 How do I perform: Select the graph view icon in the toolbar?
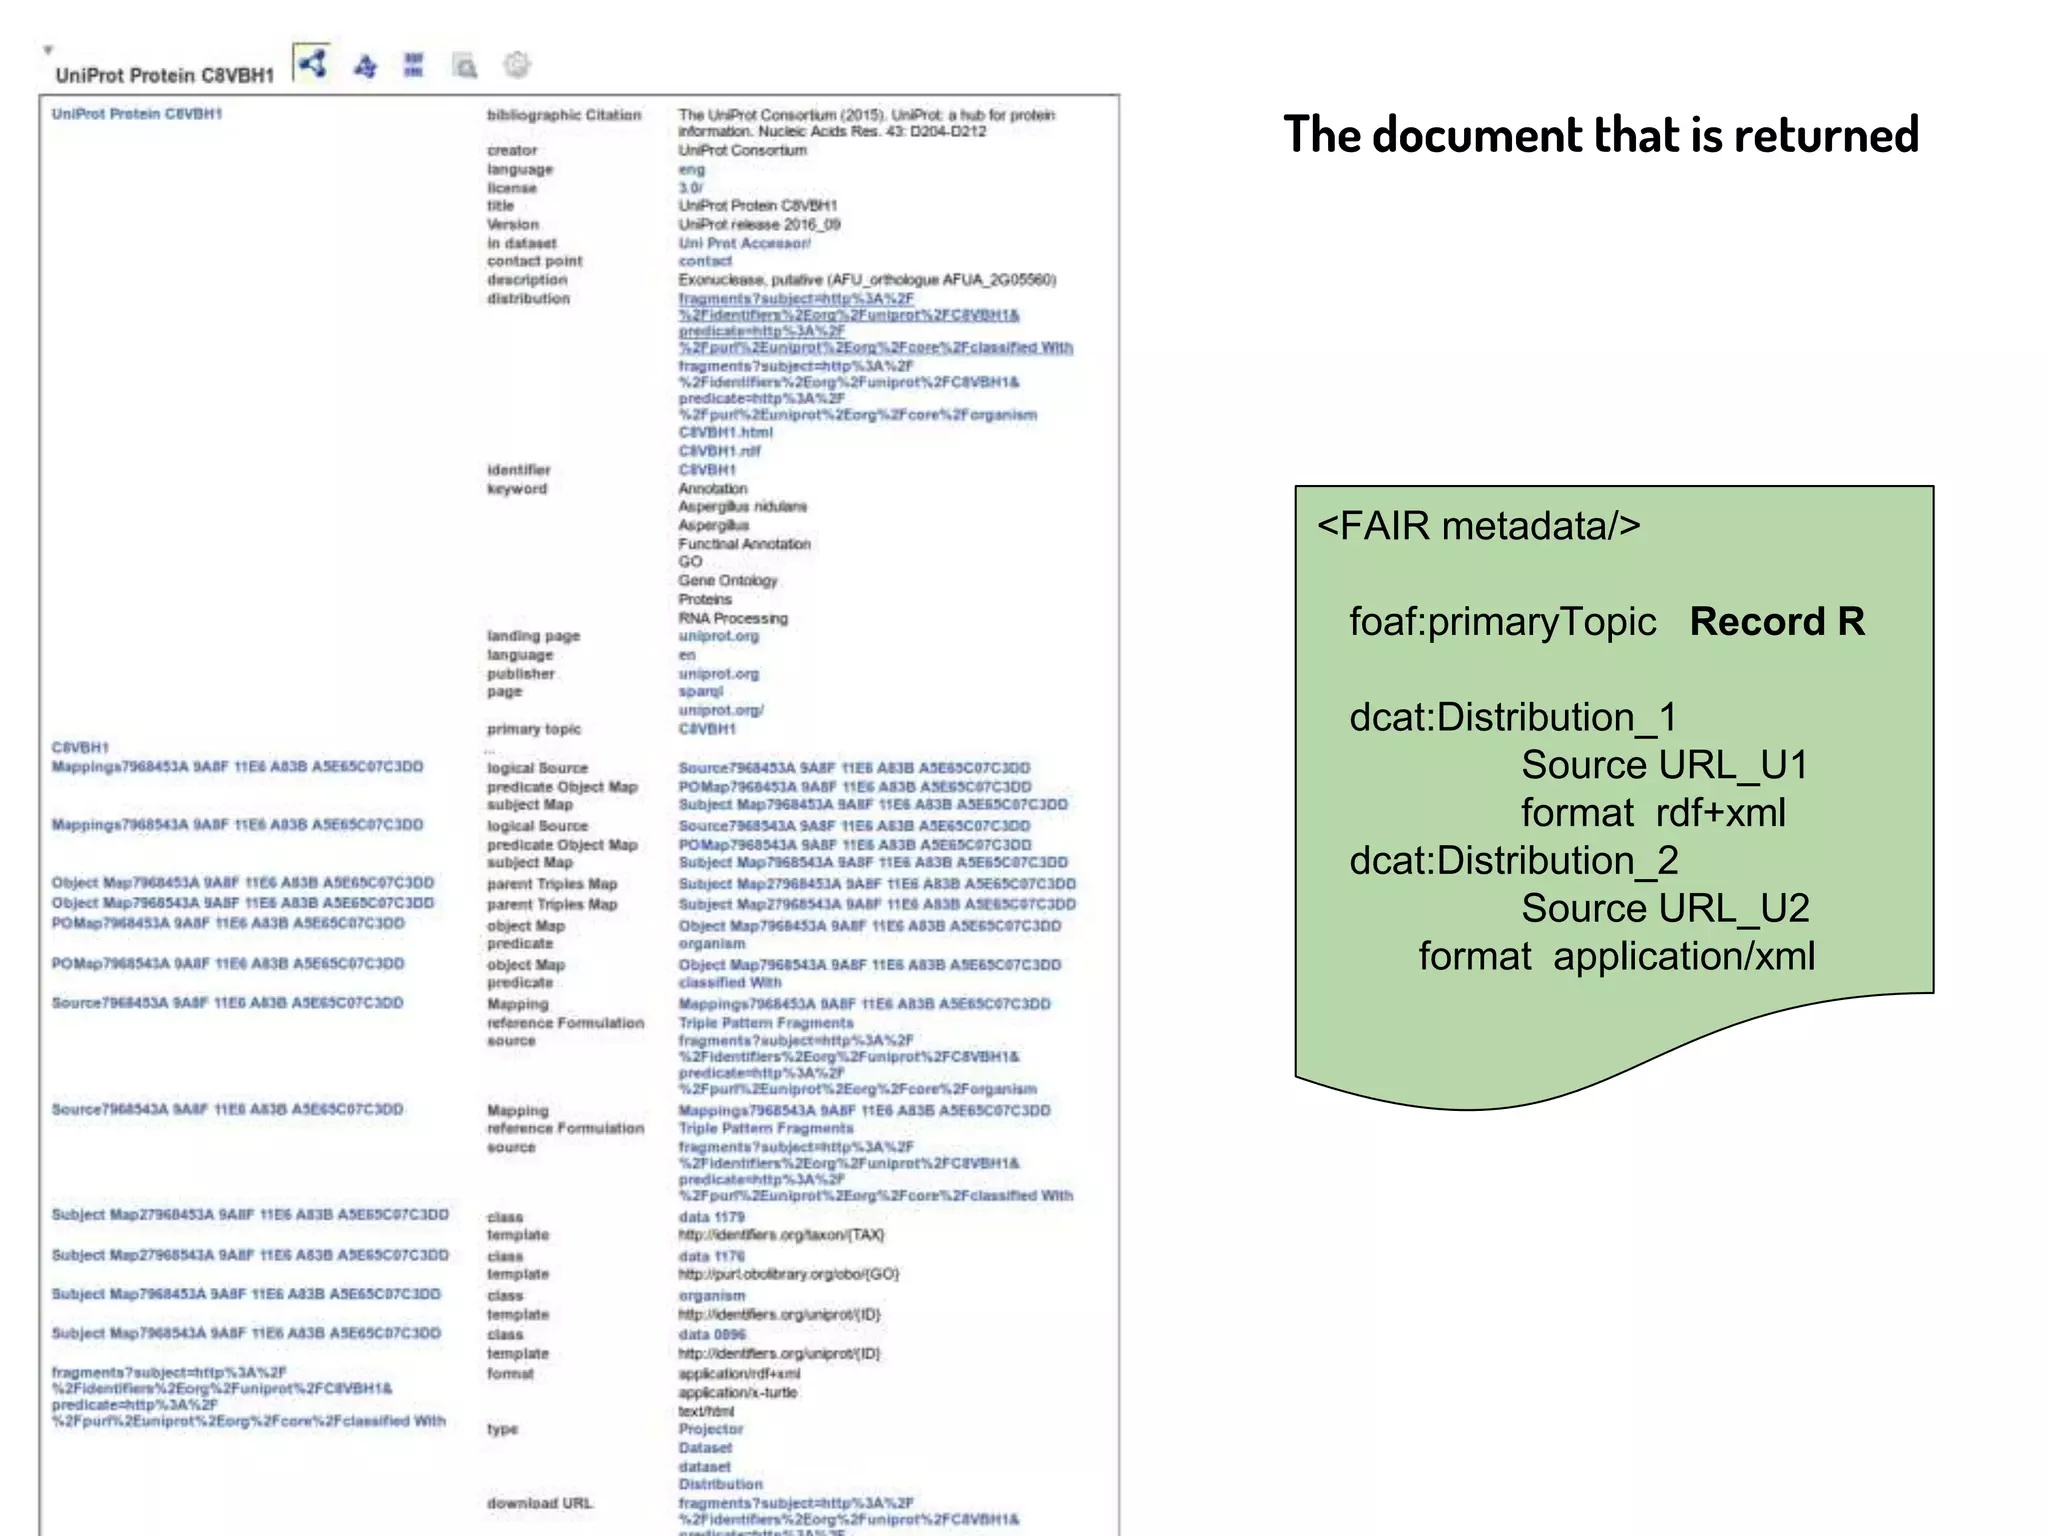312,64
